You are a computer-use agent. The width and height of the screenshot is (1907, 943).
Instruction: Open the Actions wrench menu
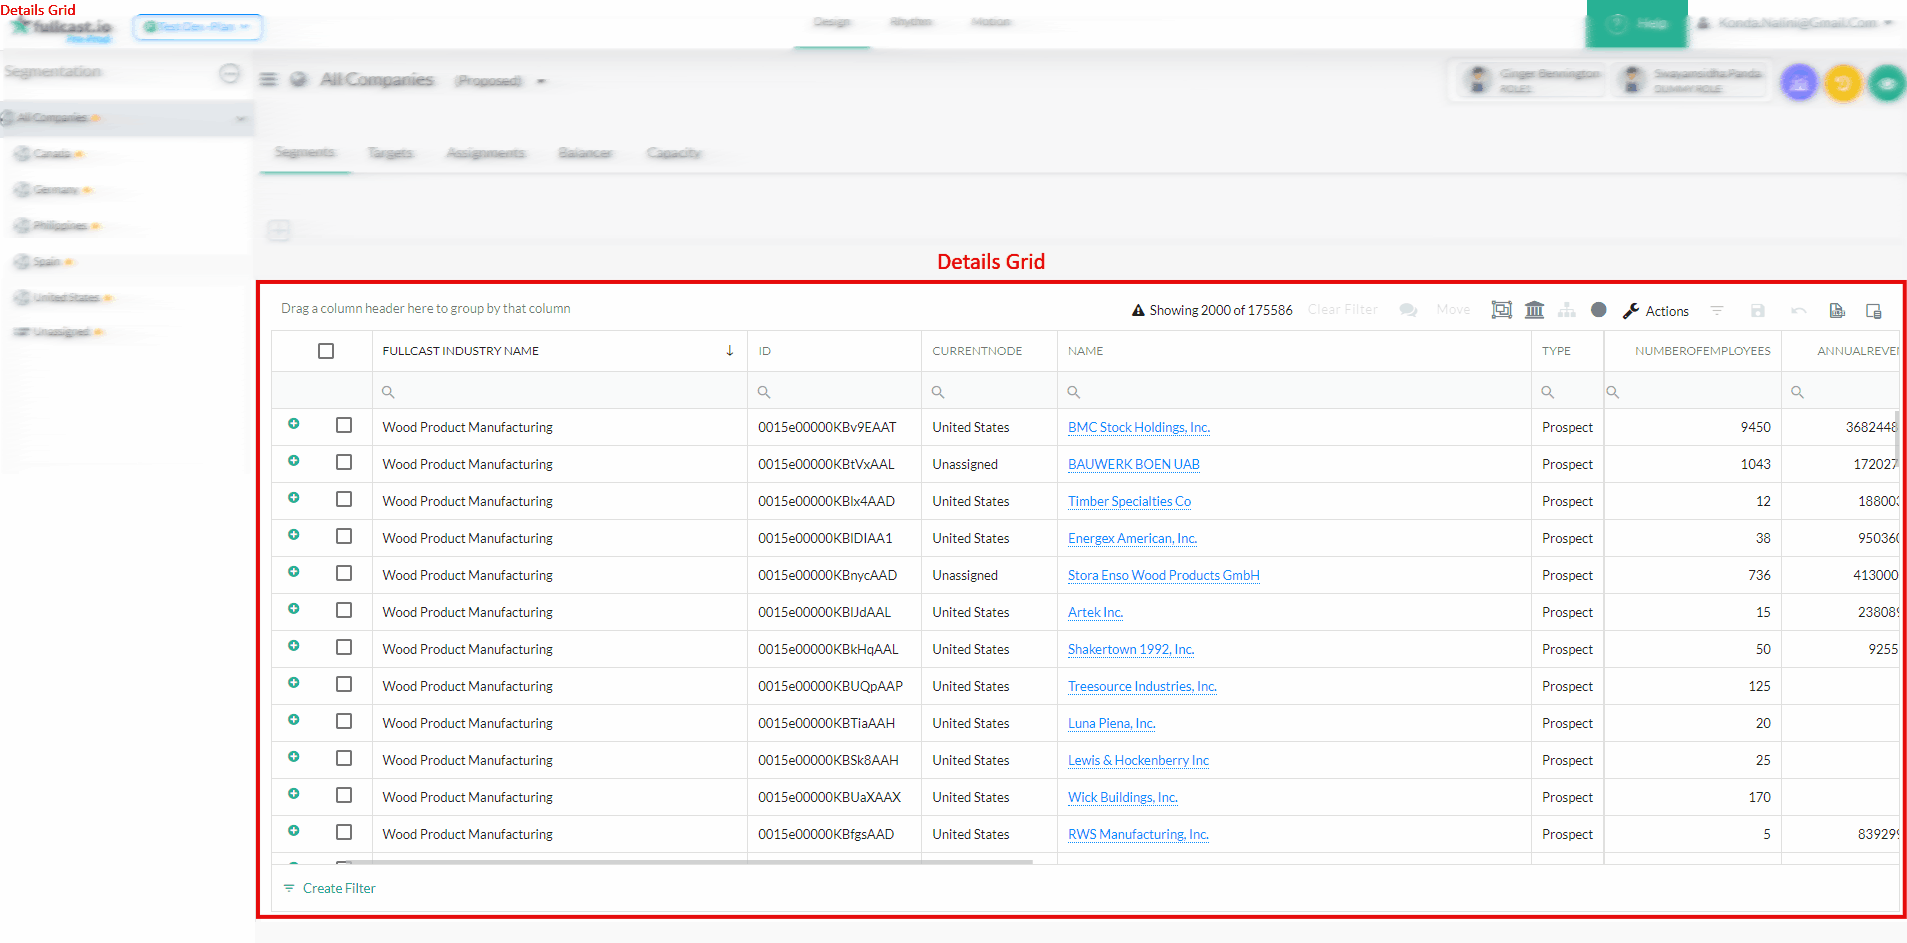click(1655, 311)
